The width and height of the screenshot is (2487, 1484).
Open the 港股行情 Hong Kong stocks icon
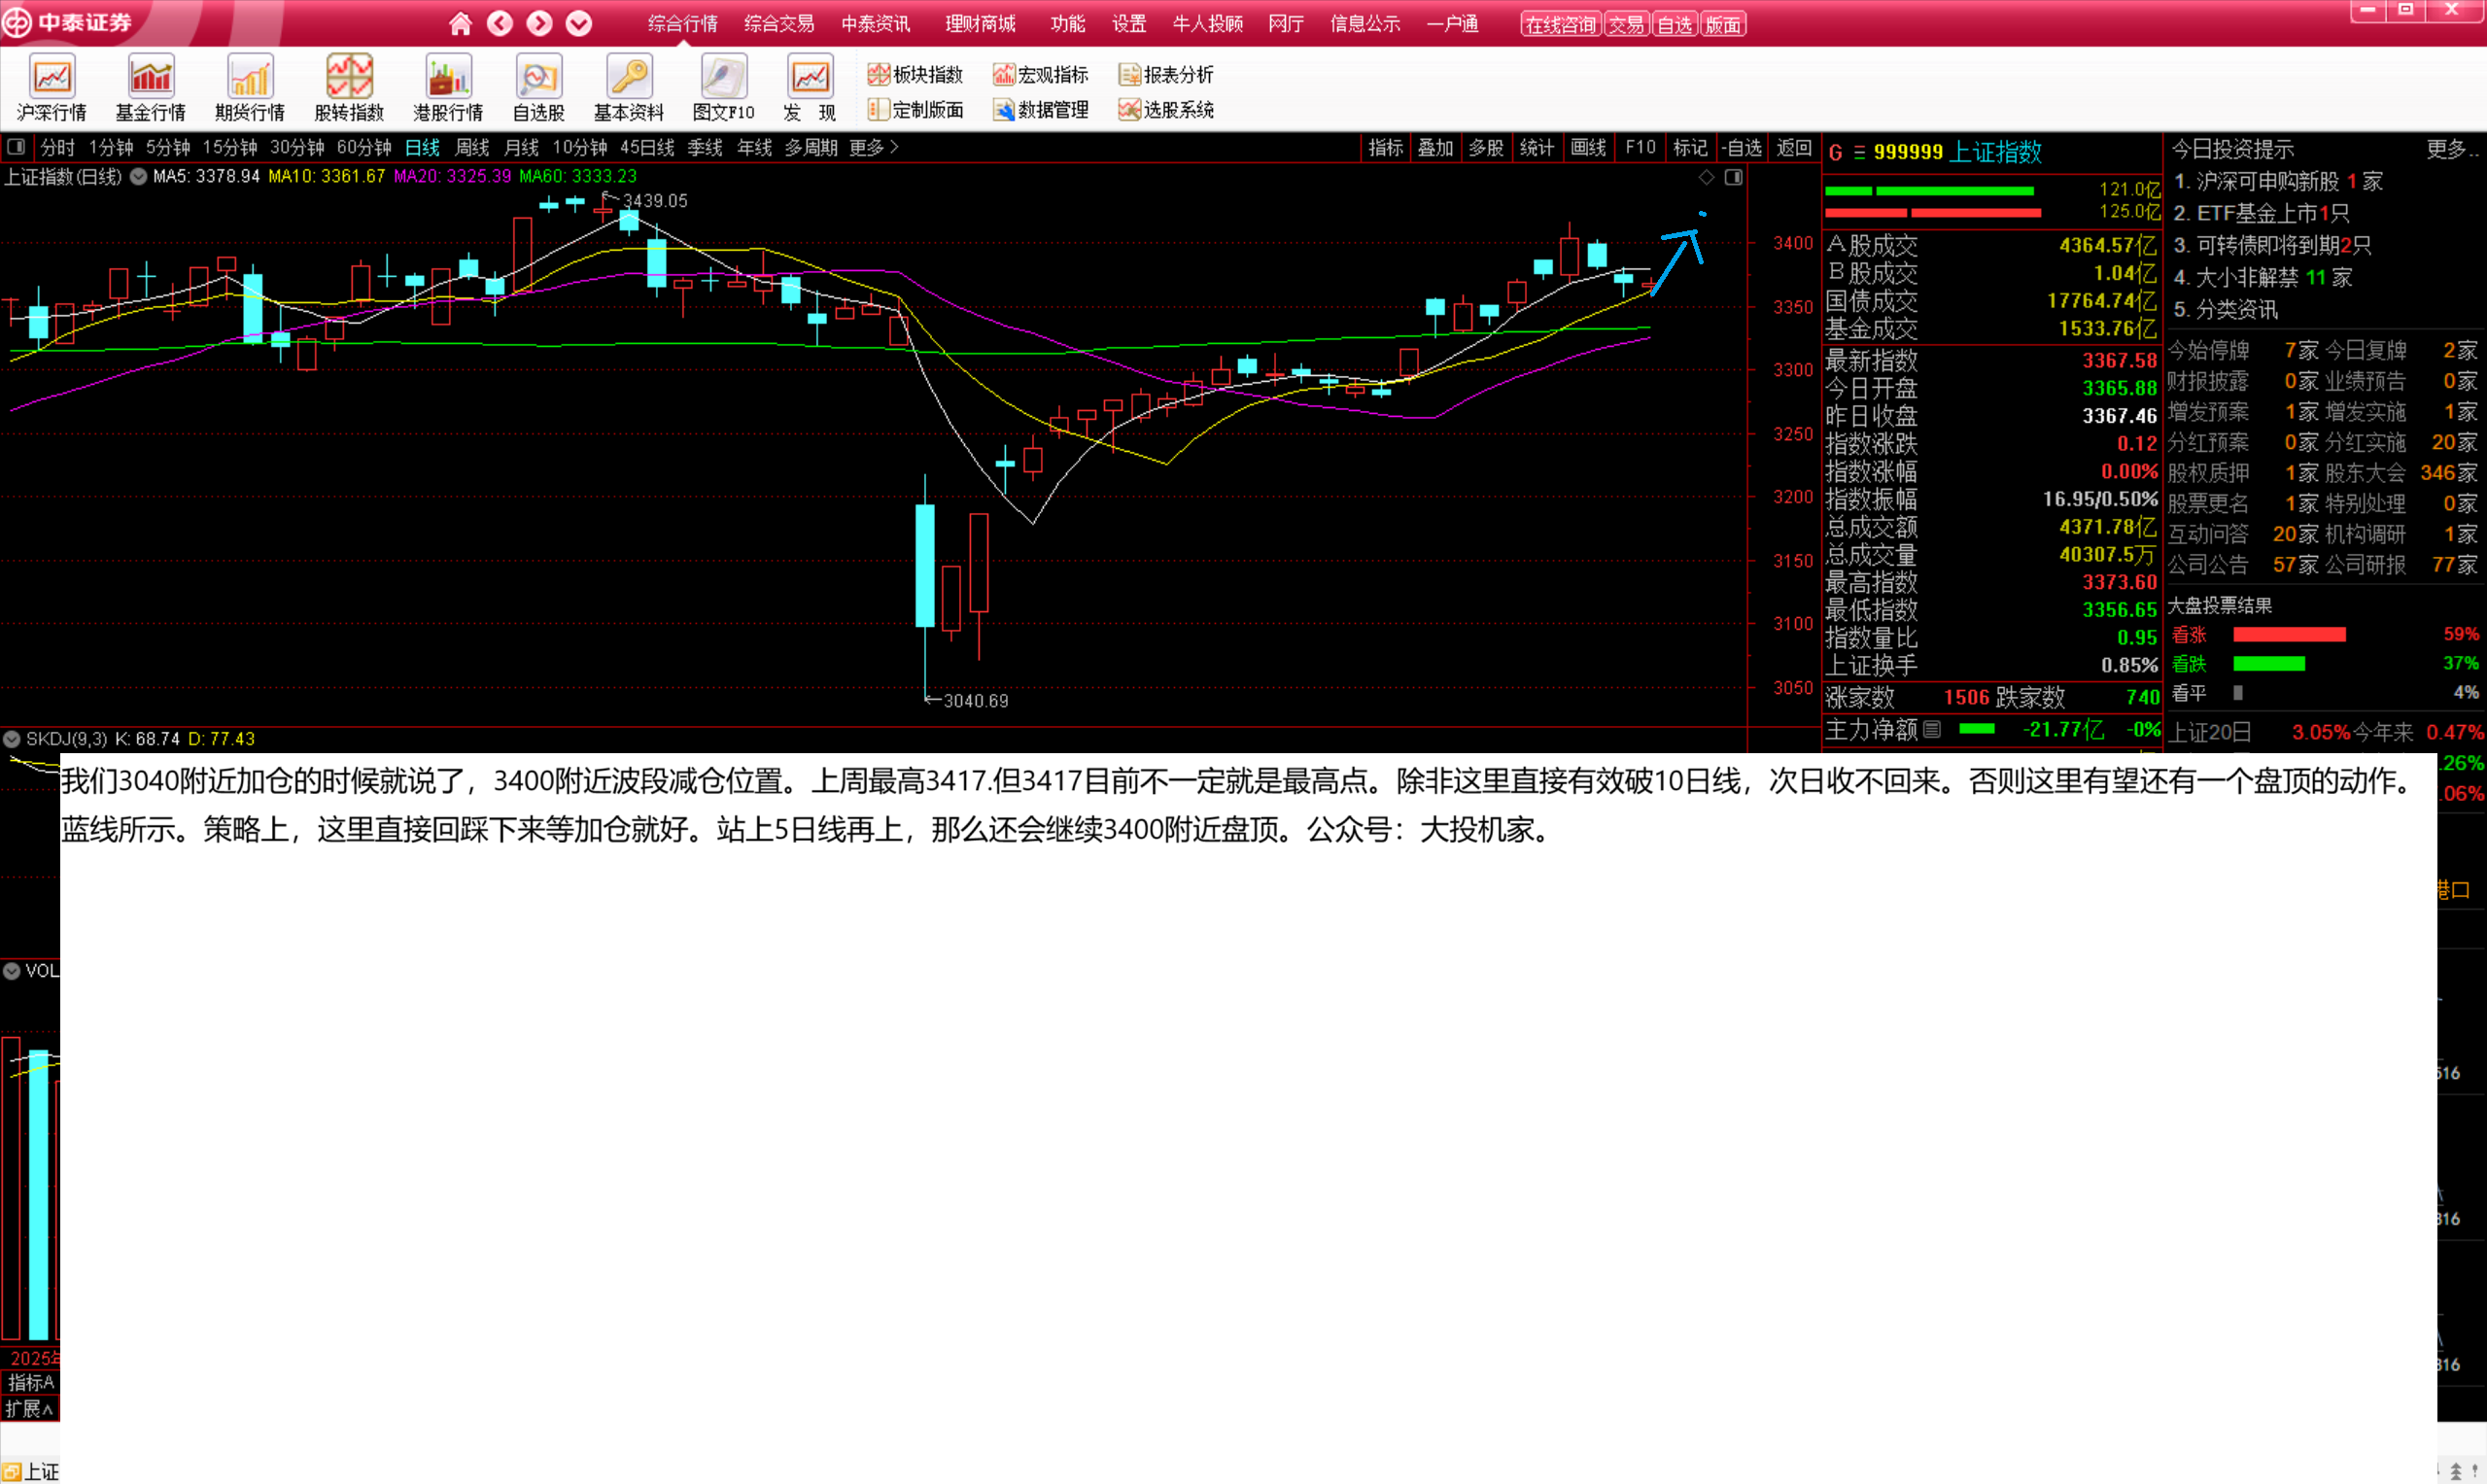click(x=448, y=88)
